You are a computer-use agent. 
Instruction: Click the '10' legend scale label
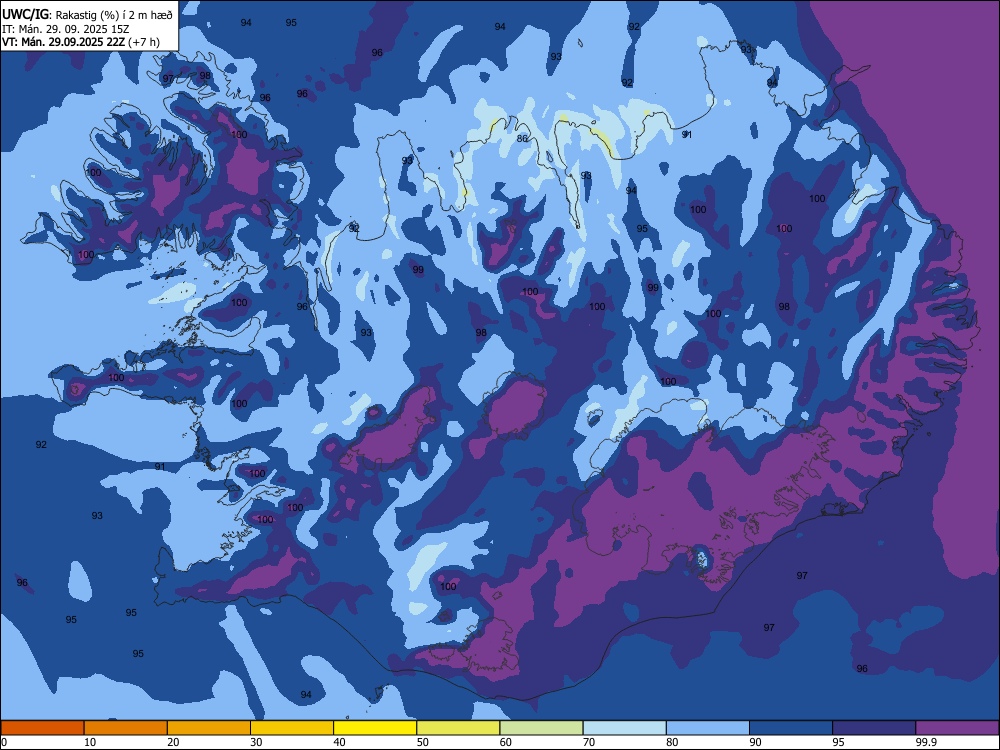[90, 742]
